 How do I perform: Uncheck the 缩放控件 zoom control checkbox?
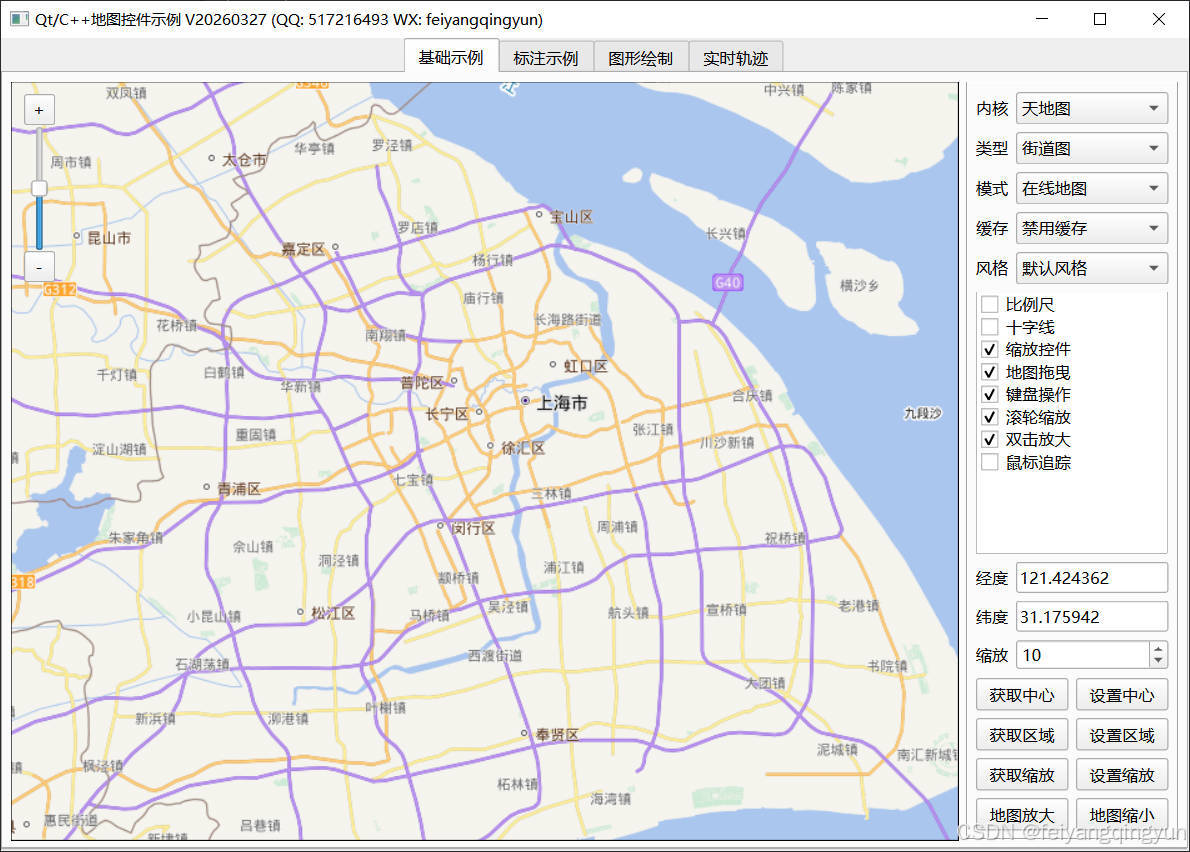point(990,350)
